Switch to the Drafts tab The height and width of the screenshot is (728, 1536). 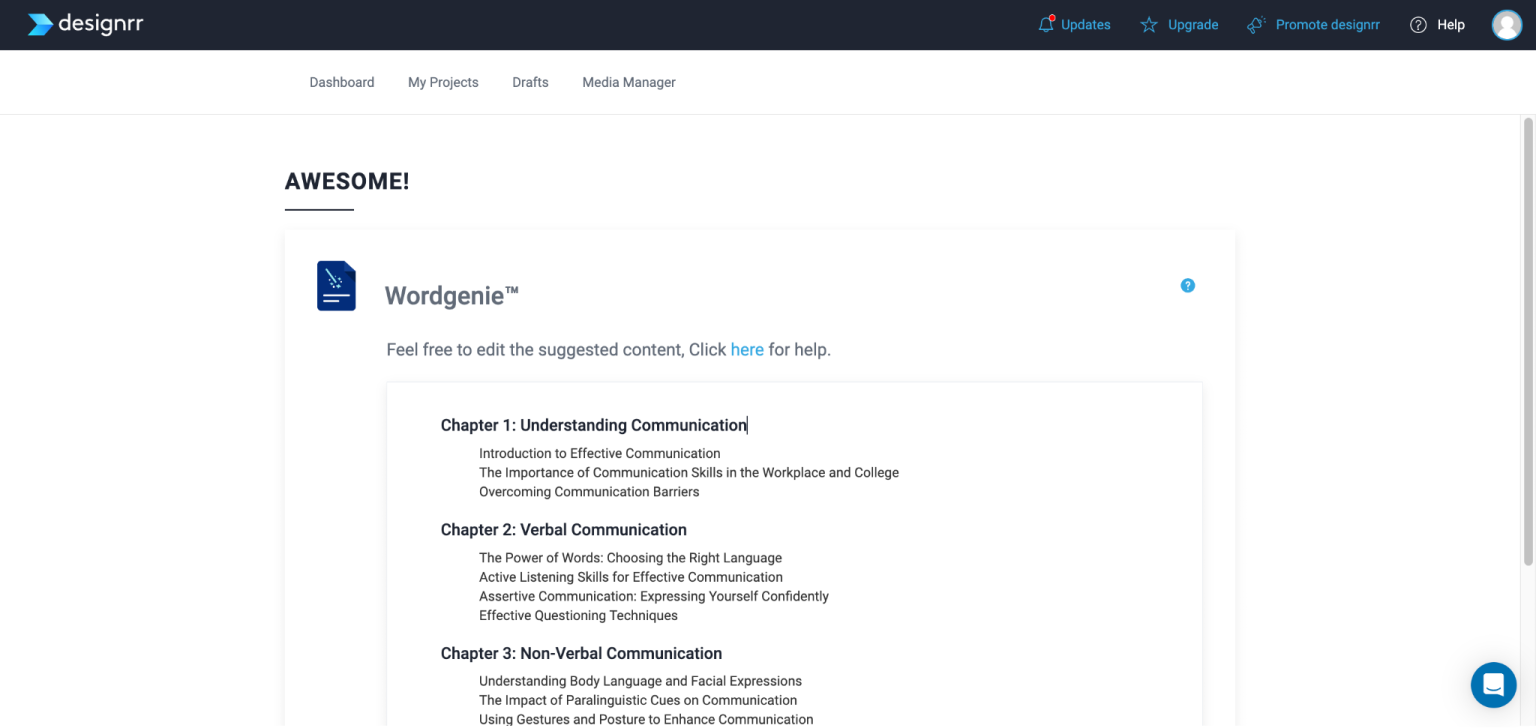(530, 82)
